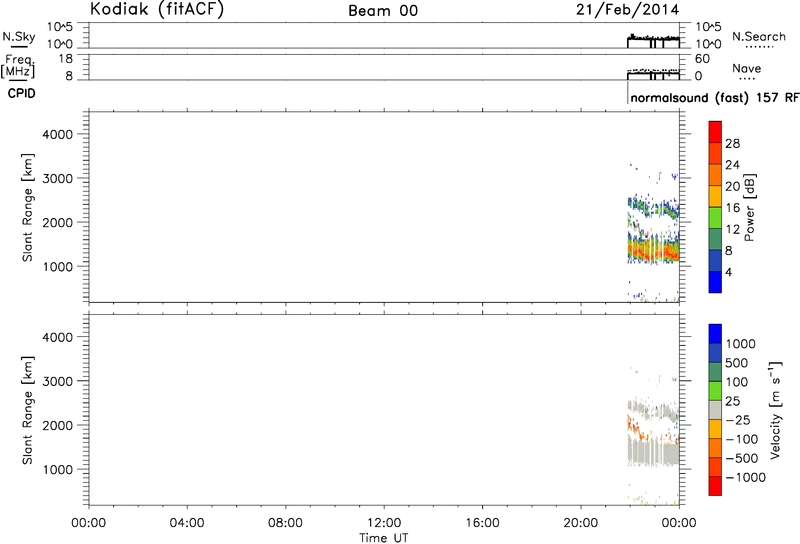Viewport: 800px width, 544px height.
Task: Click the strong orange-red power echo band near 1300 km
Action: click(654, 251)
